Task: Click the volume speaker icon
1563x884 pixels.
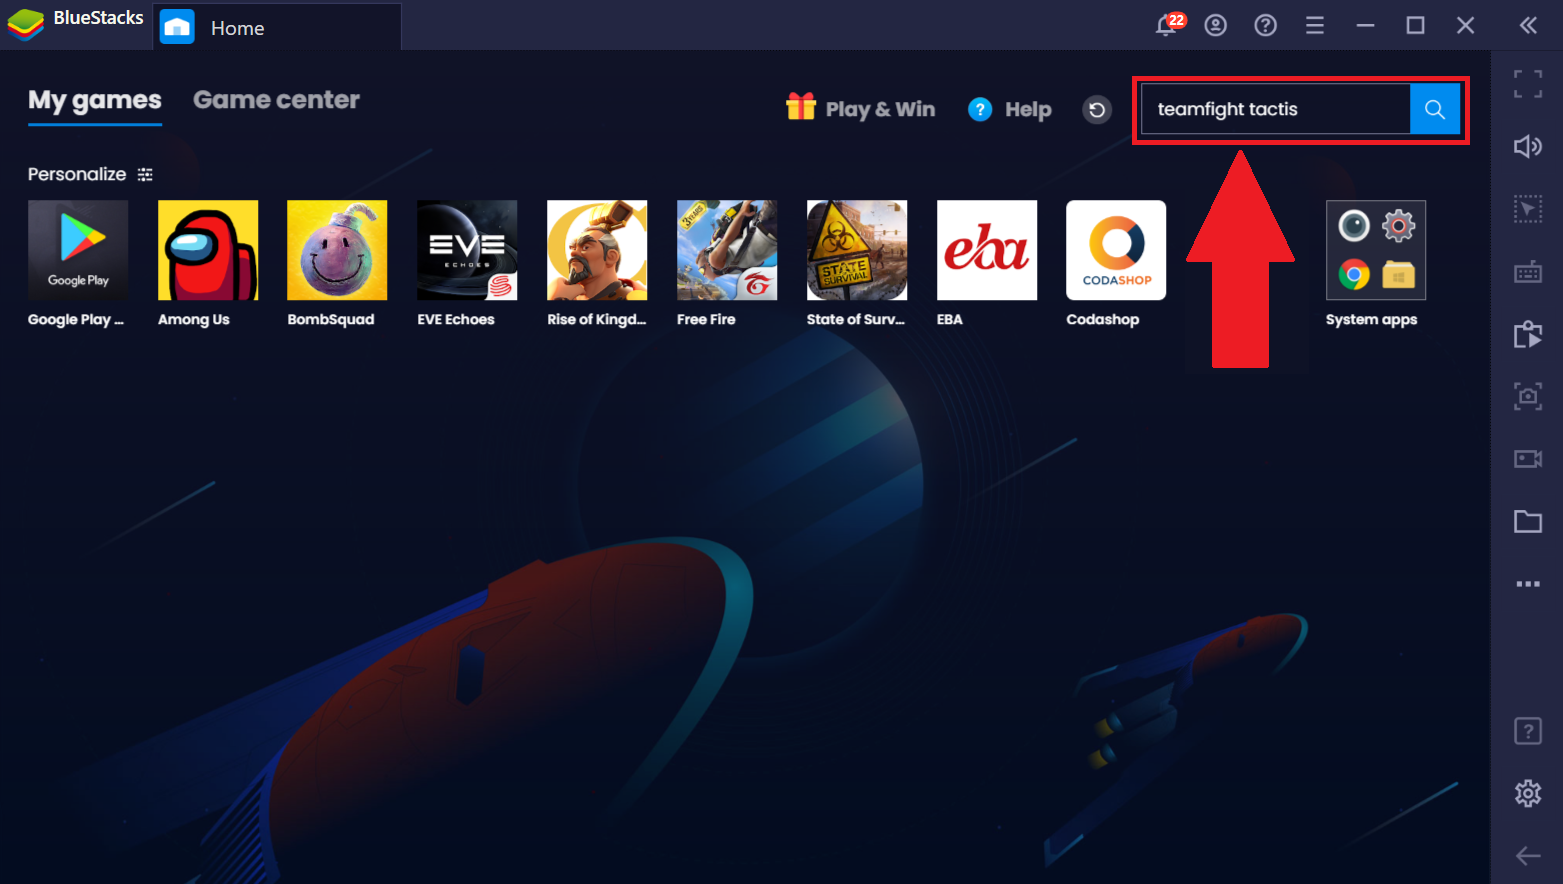Action: click(1528, 147)
